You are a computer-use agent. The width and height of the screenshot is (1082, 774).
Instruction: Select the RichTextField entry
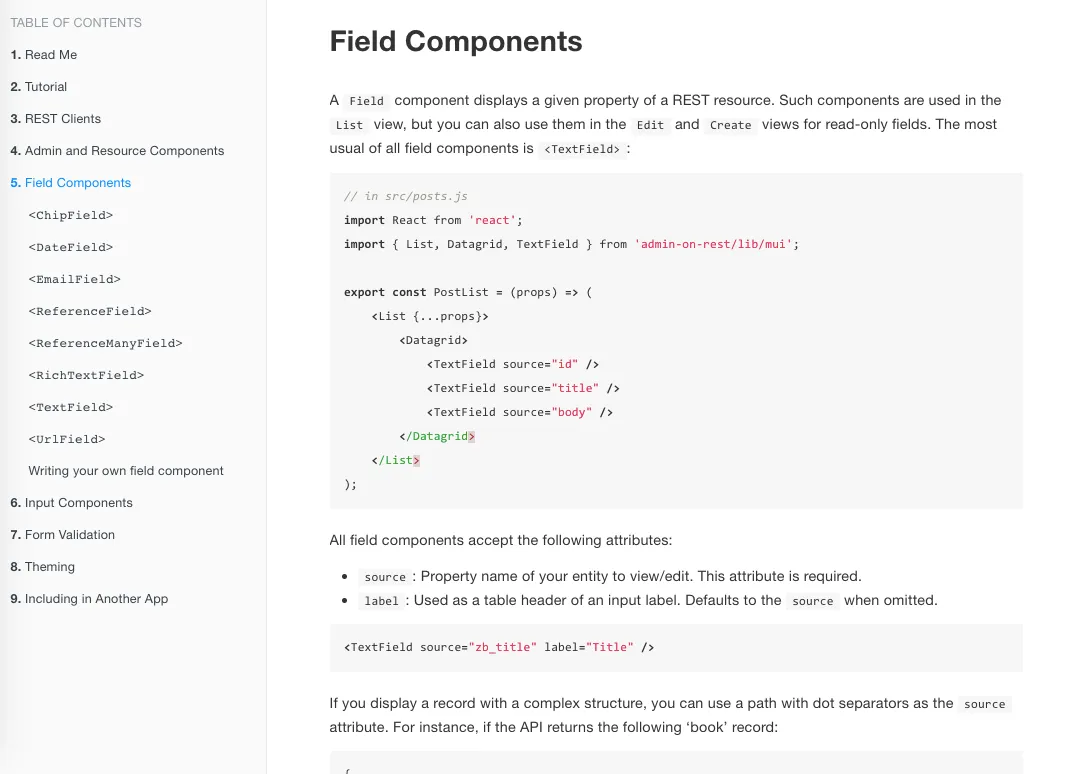(x=86, y=375)
